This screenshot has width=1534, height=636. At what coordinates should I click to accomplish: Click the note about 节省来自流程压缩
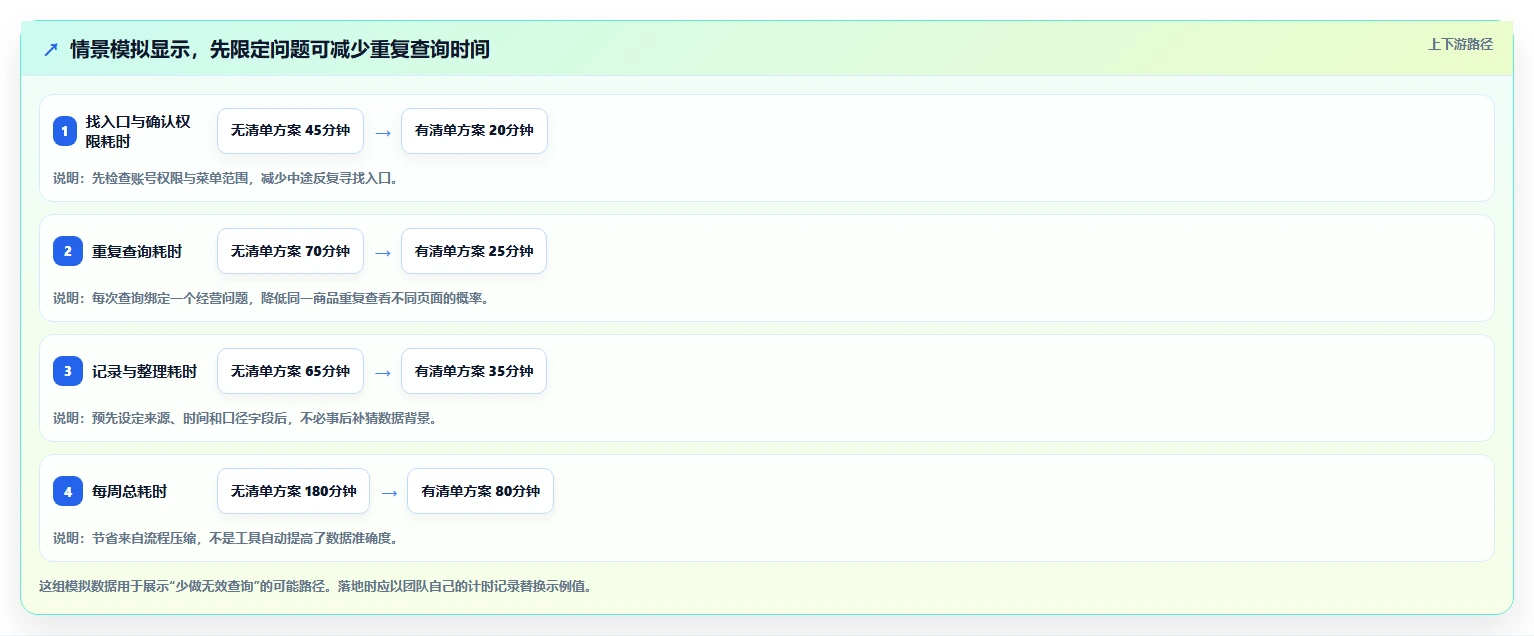pos(226,538)
